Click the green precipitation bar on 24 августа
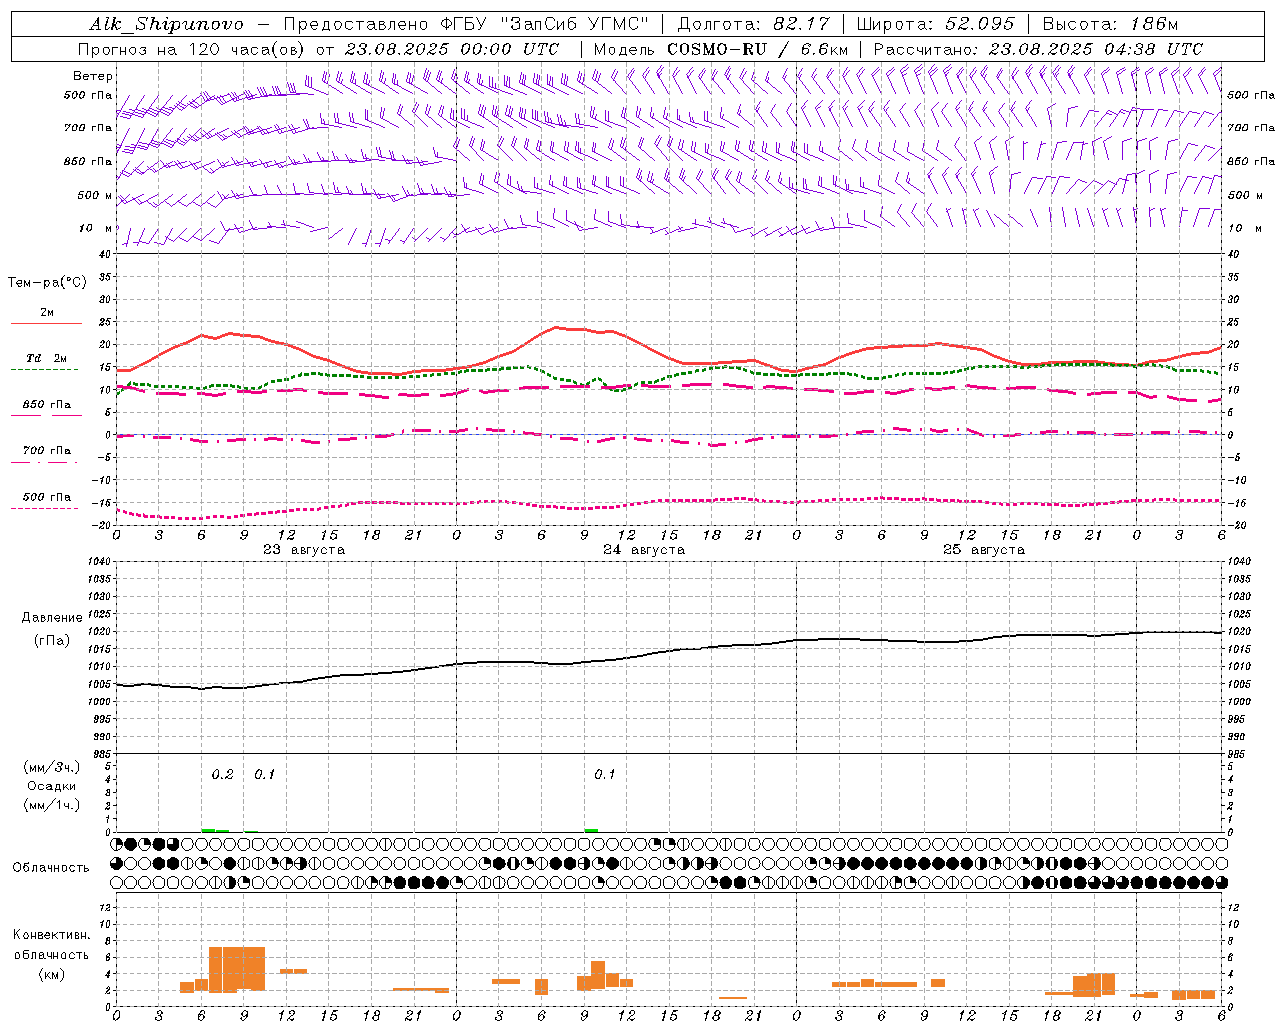This screenshot has width=1280, height=1024. 591,830
